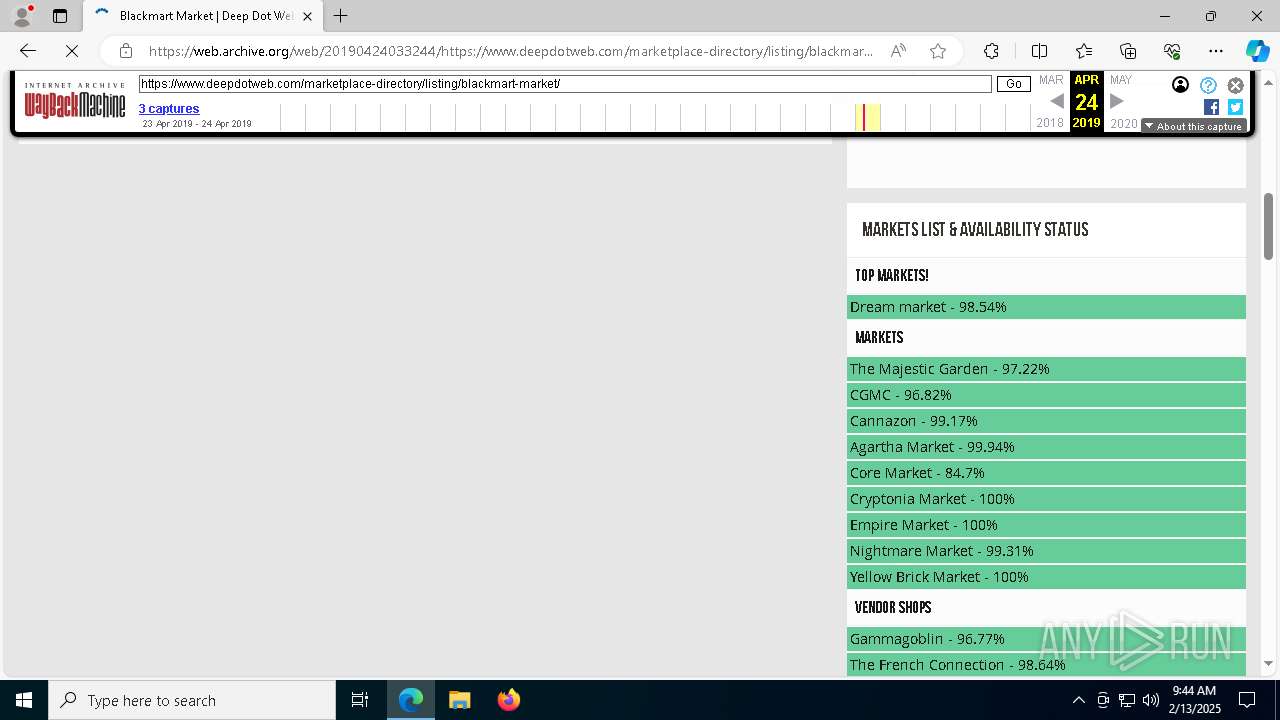Screen dimensions: 1280x720
Task: Click the Wayback Machine URL field
Action: [x=565, y=84]
